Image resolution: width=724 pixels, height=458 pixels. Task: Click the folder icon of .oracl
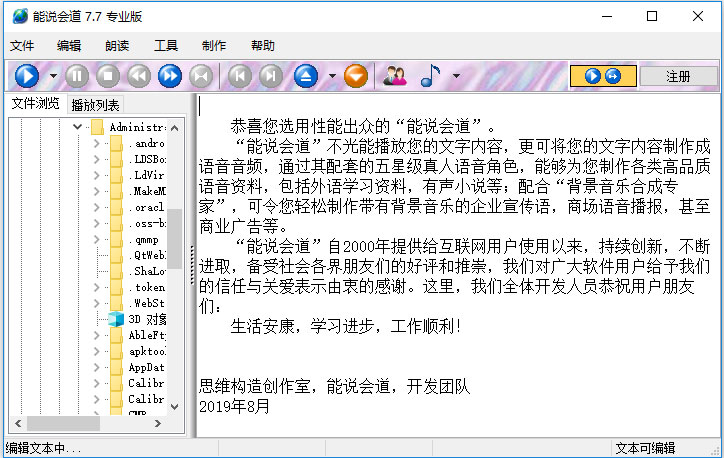pos(116,207)
